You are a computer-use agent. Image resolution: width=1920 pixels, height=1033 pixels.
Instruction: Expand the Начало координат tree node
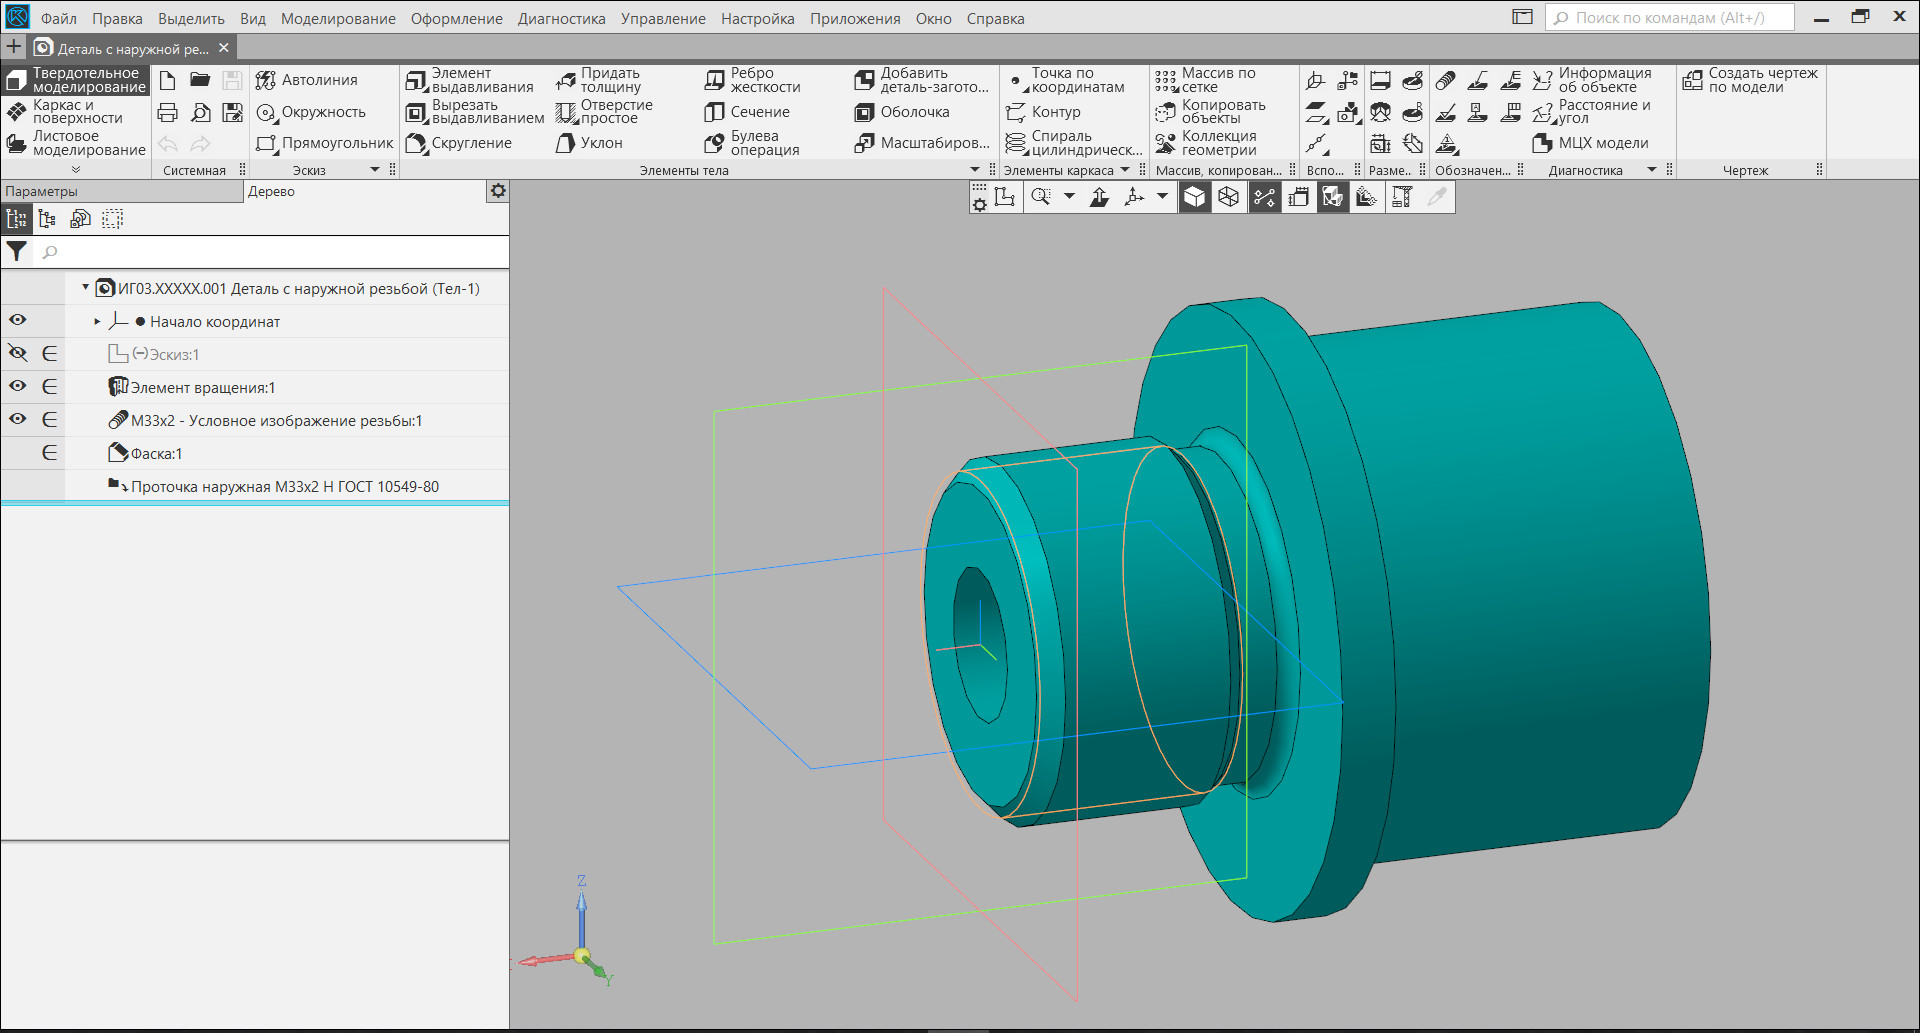point(97,322)
